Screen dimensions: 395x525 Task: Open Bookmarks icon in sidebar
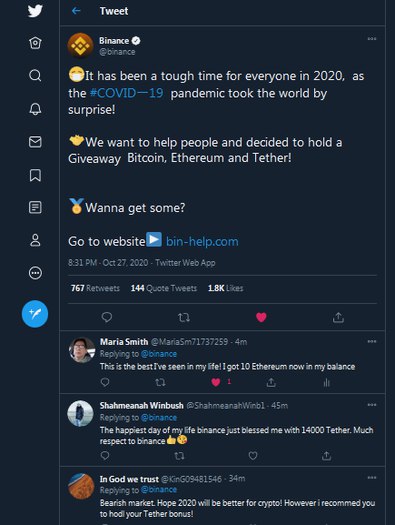[35, 175]
